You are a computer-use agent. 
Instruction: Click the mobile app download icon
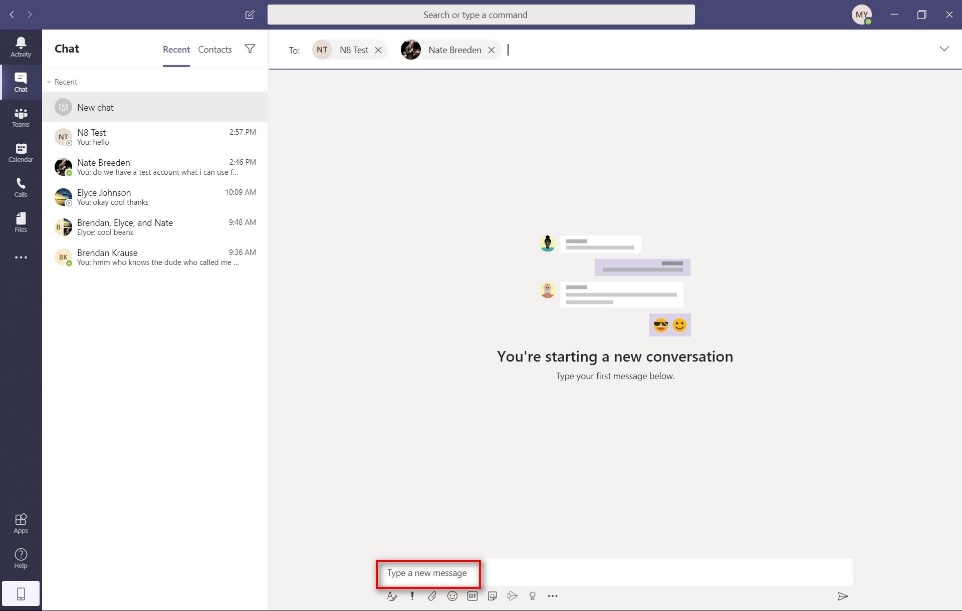click(x=21, y=594)
